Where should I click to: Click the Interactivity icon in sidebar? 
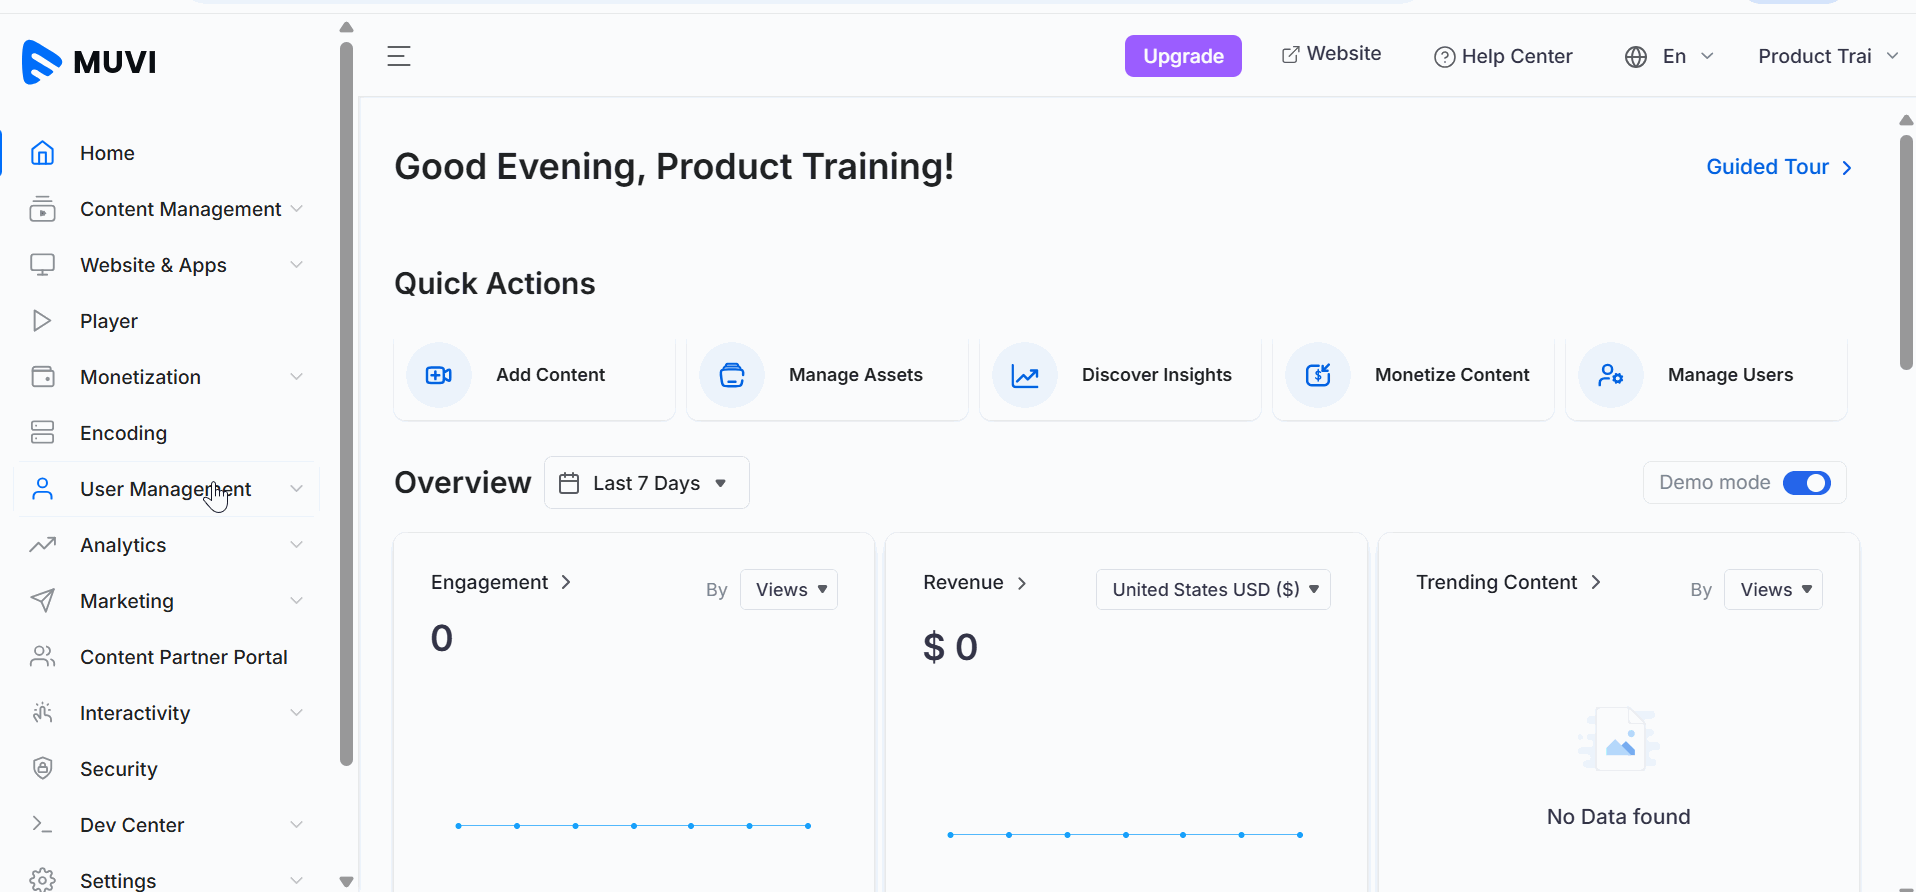[x=42, y=713]
